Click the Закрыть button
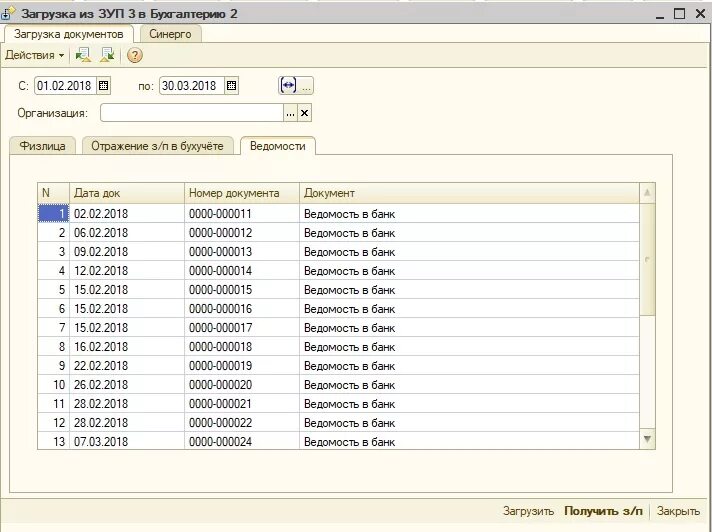712x532 pixels. click(678, 511)
